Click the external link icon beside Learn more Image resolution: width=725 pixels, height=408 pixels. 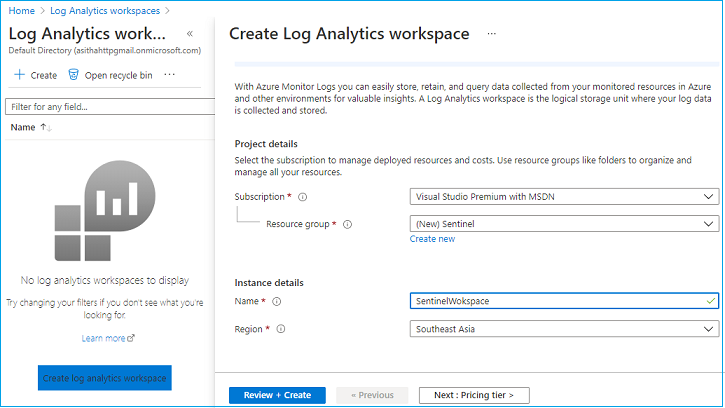131,338
